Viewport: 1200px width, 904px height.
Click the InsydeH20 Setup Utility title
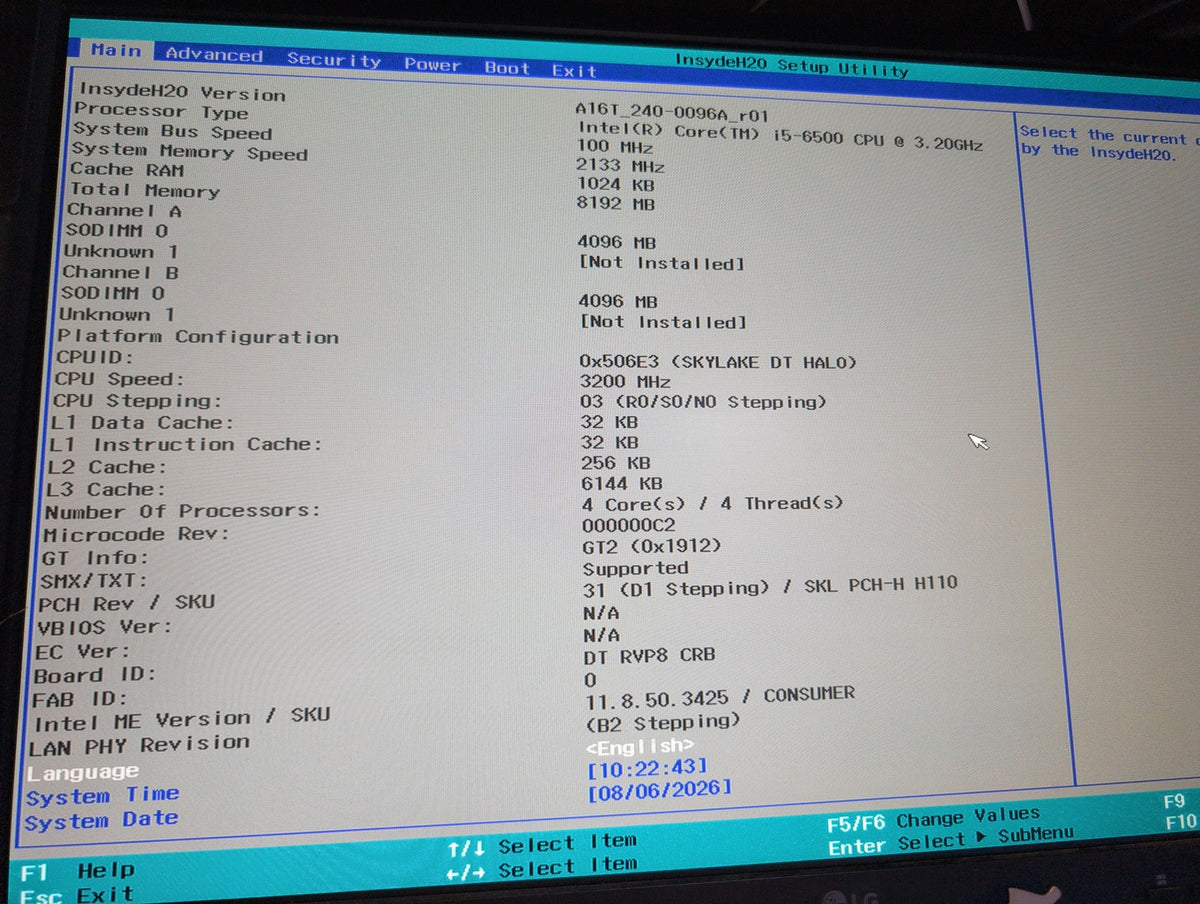(x=791, y=65)
